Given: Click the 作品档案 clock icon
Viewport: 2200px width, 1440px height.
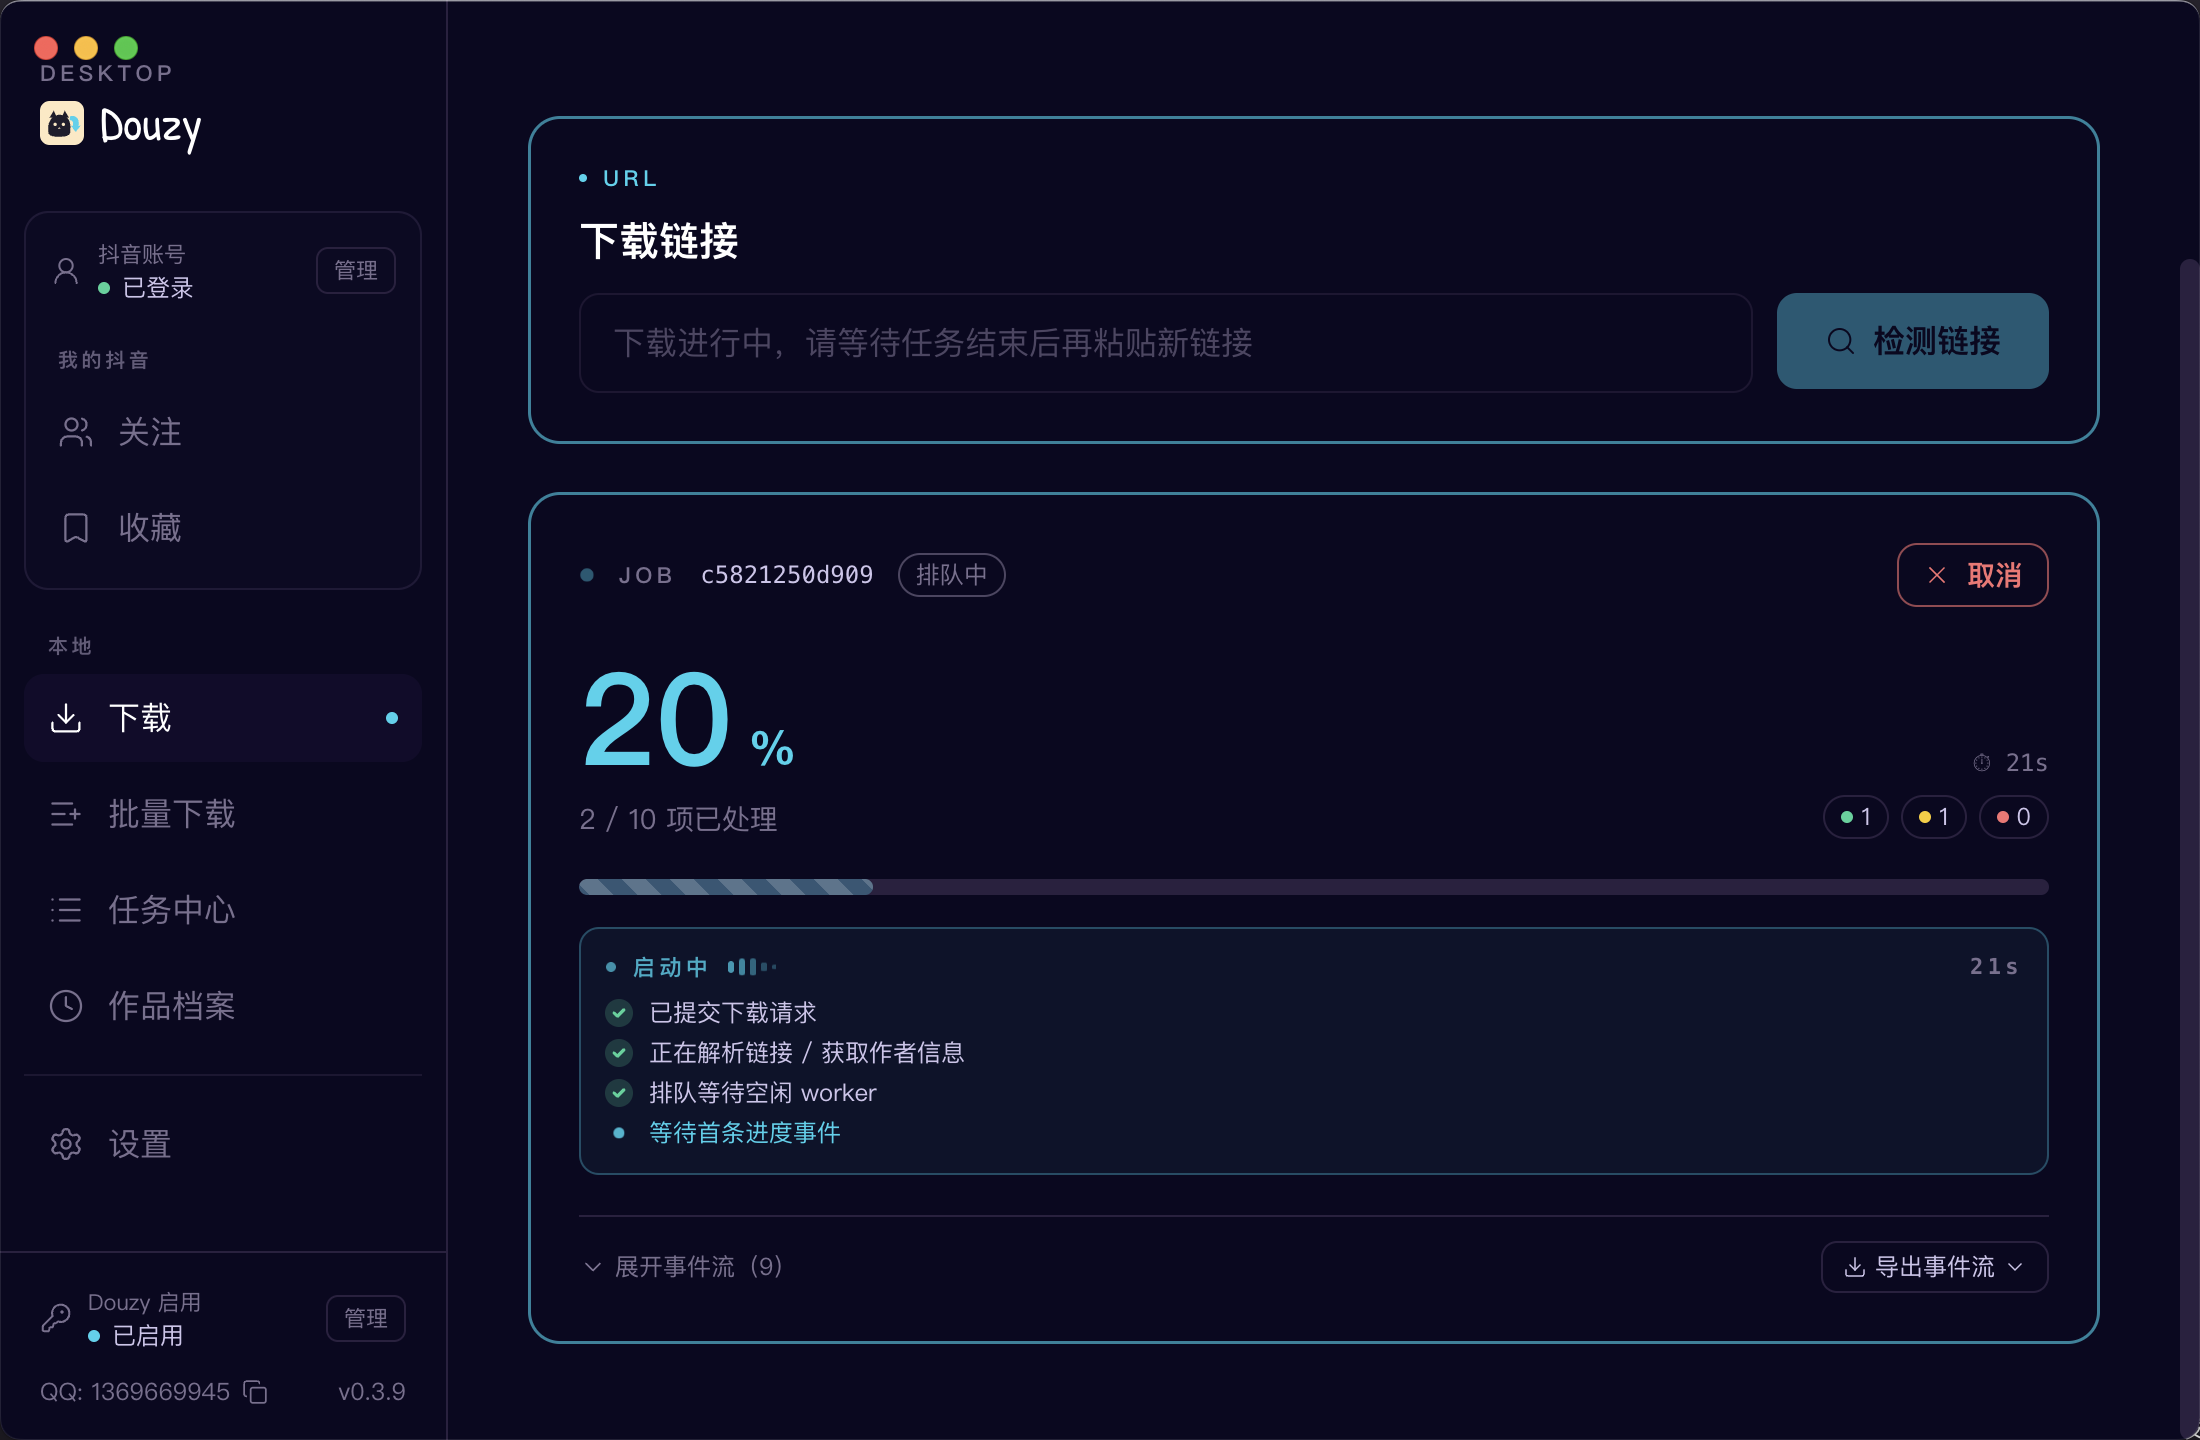Looking at the screenshot, I should (66, 1006).
